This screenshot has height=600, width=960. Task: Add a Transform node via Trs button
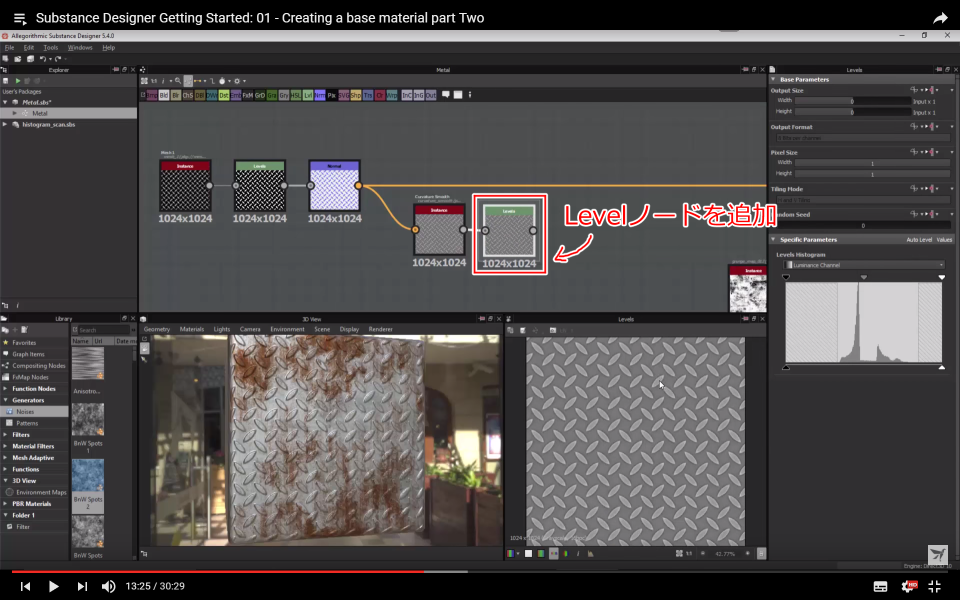(368, 95)
